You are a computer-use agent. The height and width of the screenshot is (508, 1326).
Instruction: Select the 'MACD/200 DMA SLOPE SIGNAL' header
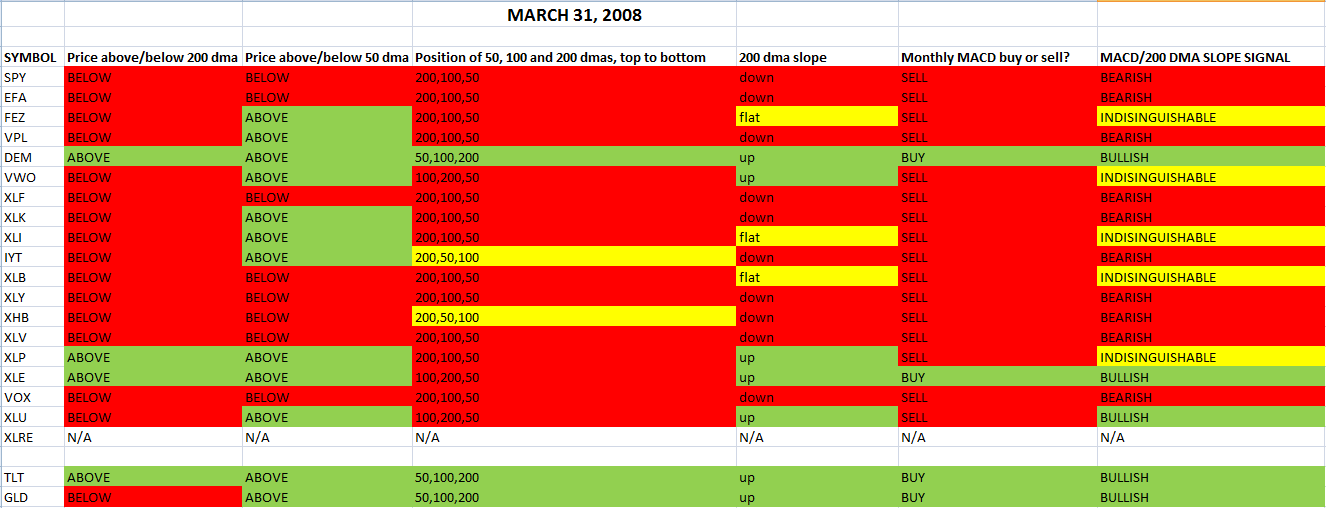[1210, 58]
